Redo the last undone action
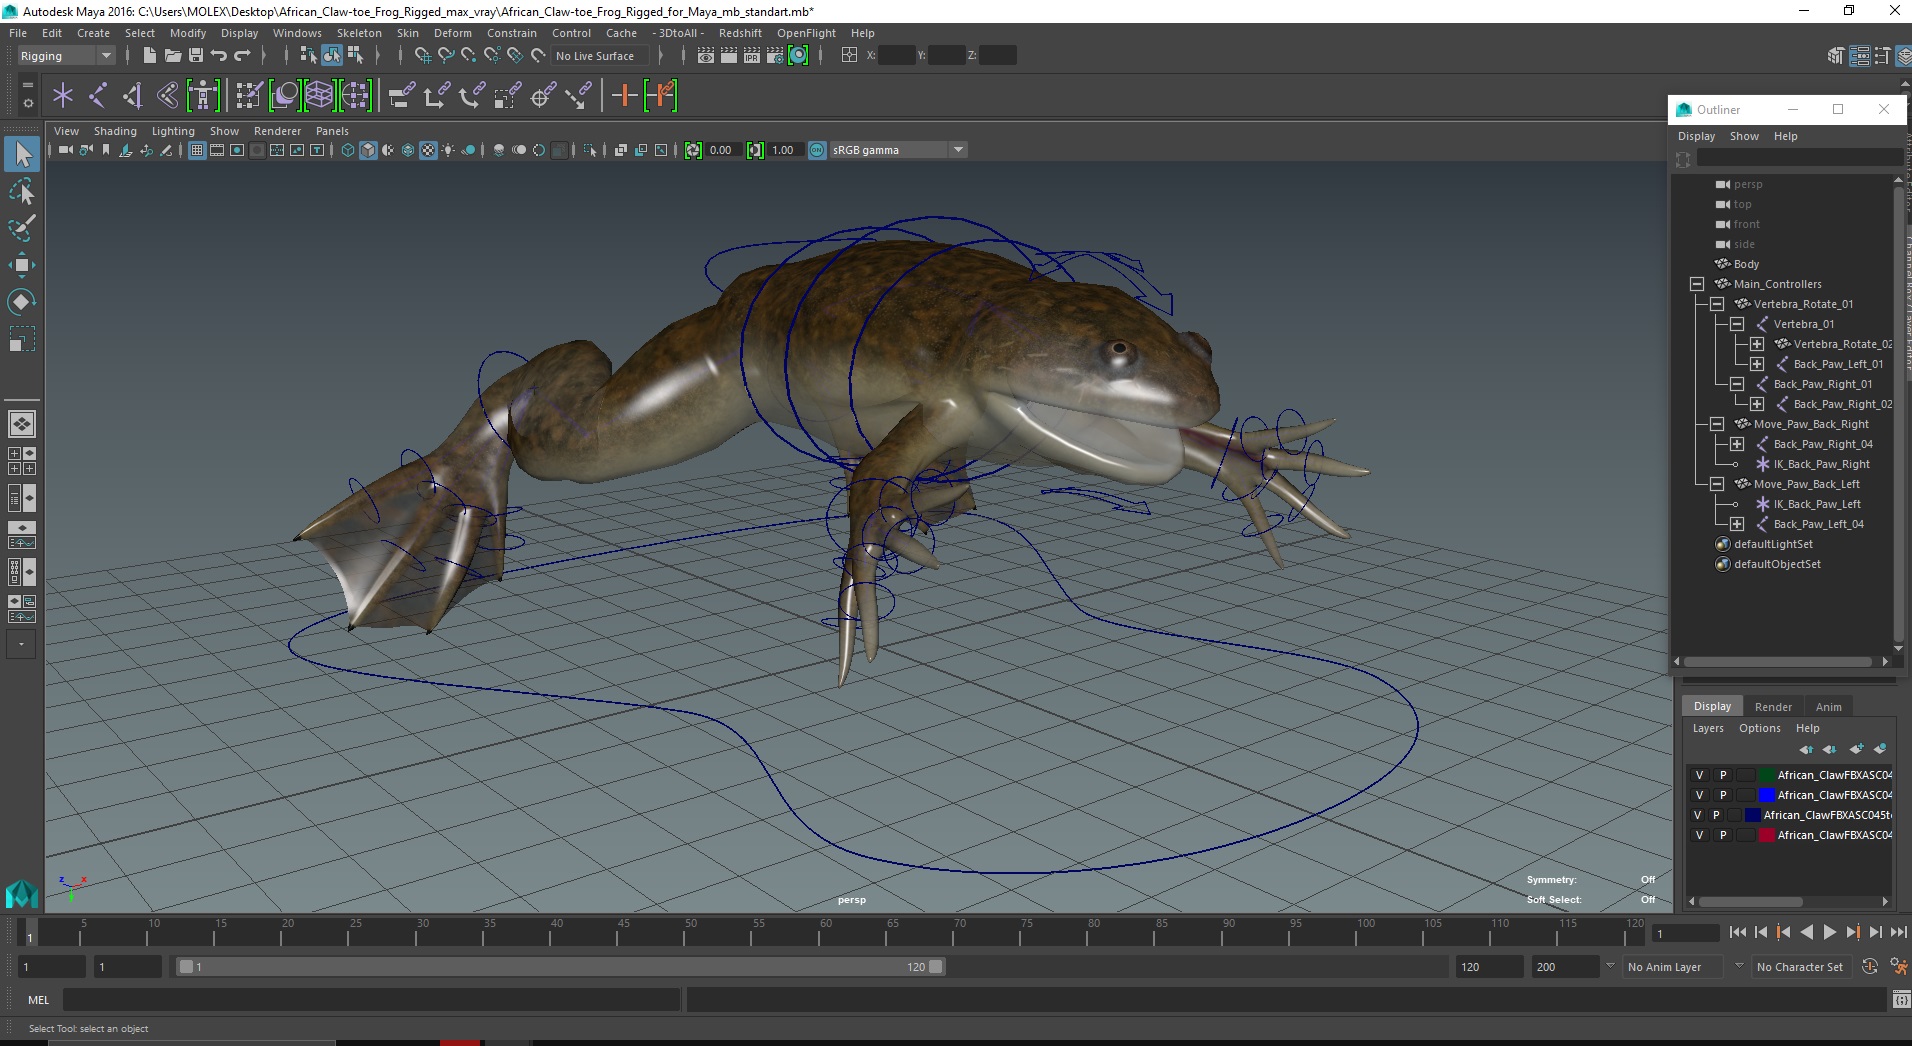1912x1046 pixels. tap(242, 56)
